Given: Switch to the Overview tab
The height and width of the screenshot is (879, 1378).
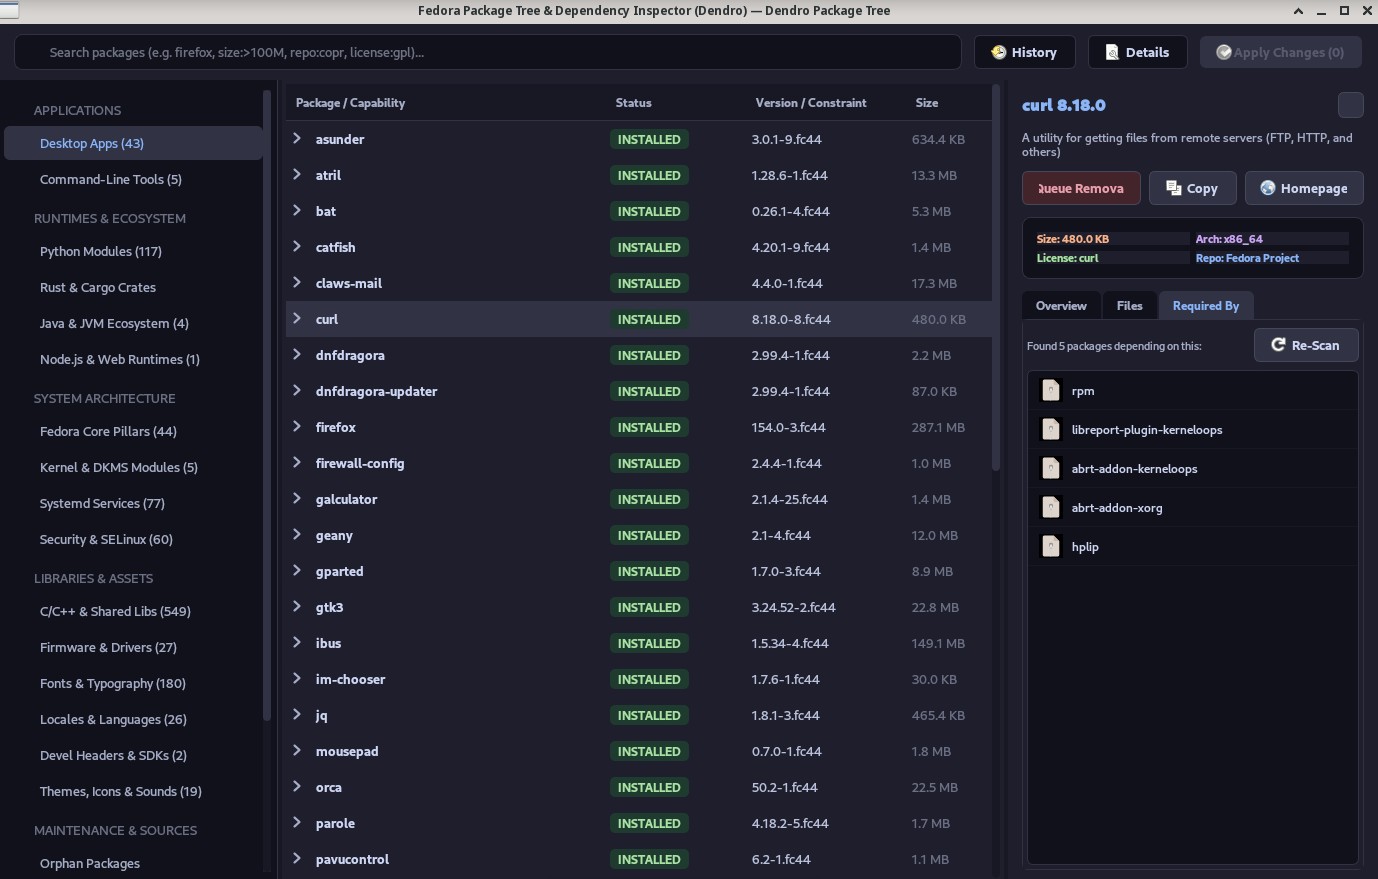Looking at the screenshot, I should (x=1061, y=306).
